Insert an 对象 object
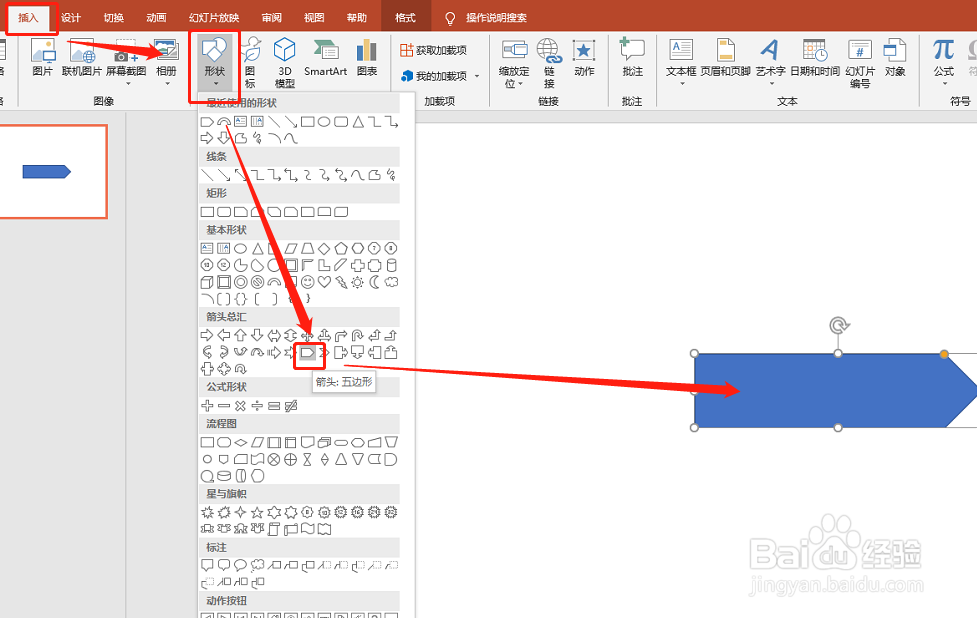The image size is (977, 618). [895, 57]
